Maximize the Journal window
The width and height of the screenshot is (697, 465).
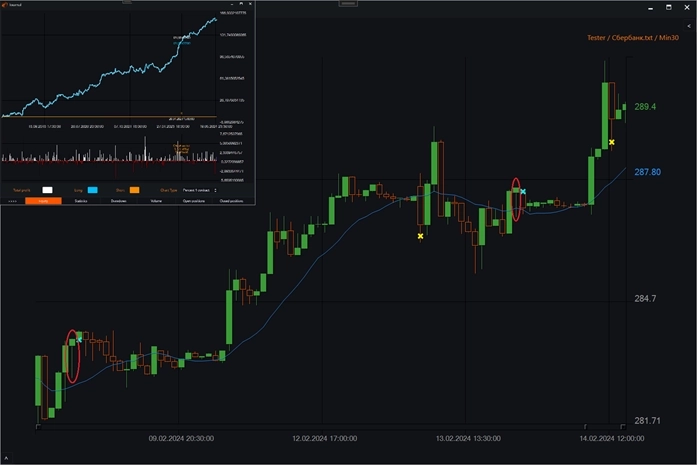[241, 4]
